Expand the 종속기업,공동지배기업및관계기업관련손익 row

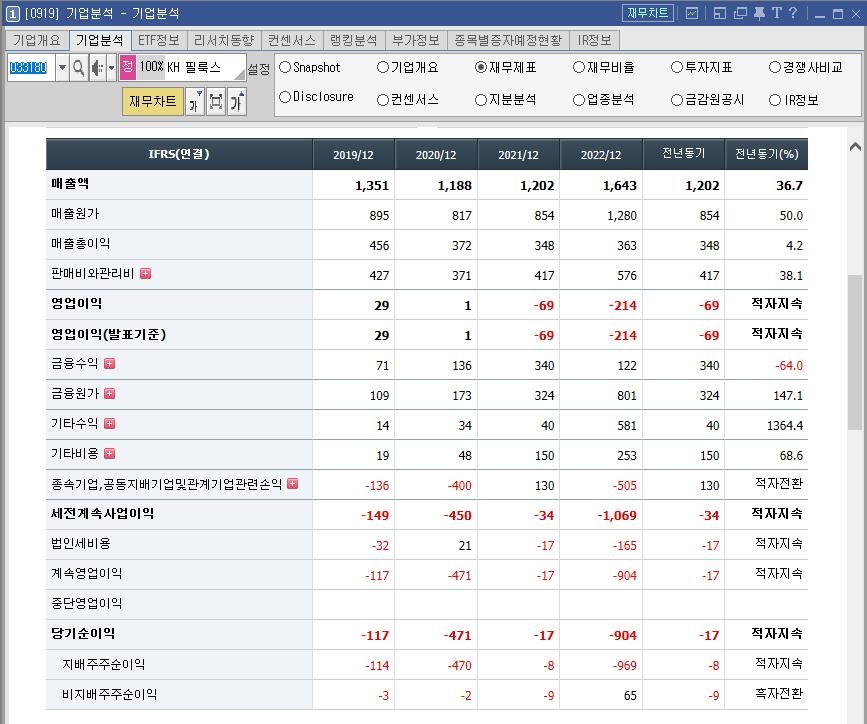[293, 483]
